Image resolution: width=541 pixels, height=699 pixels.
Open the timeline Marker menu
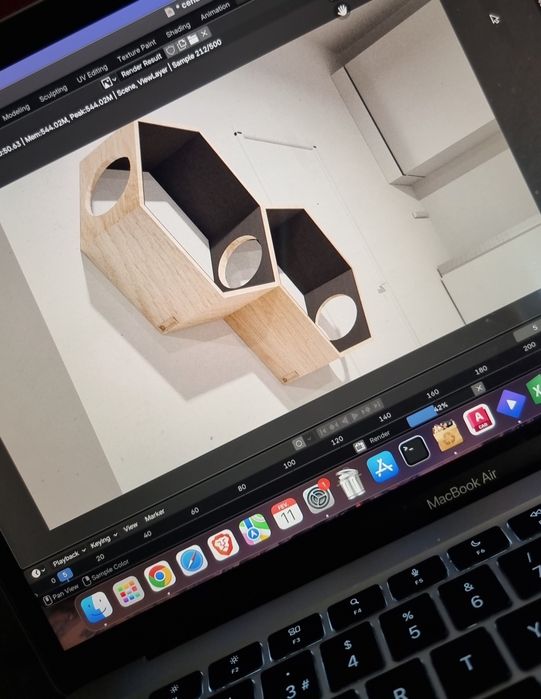coord(155,515)
